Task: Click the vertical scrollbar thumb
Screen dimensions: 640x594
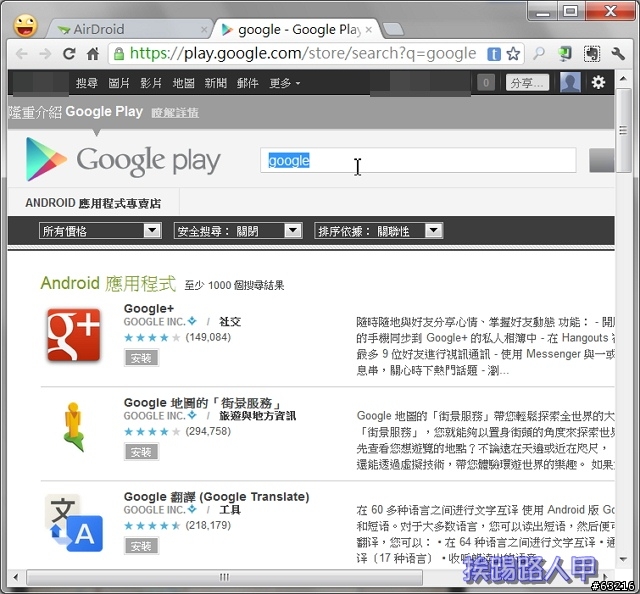Action: pyautogui.click(x=623, y=131)
